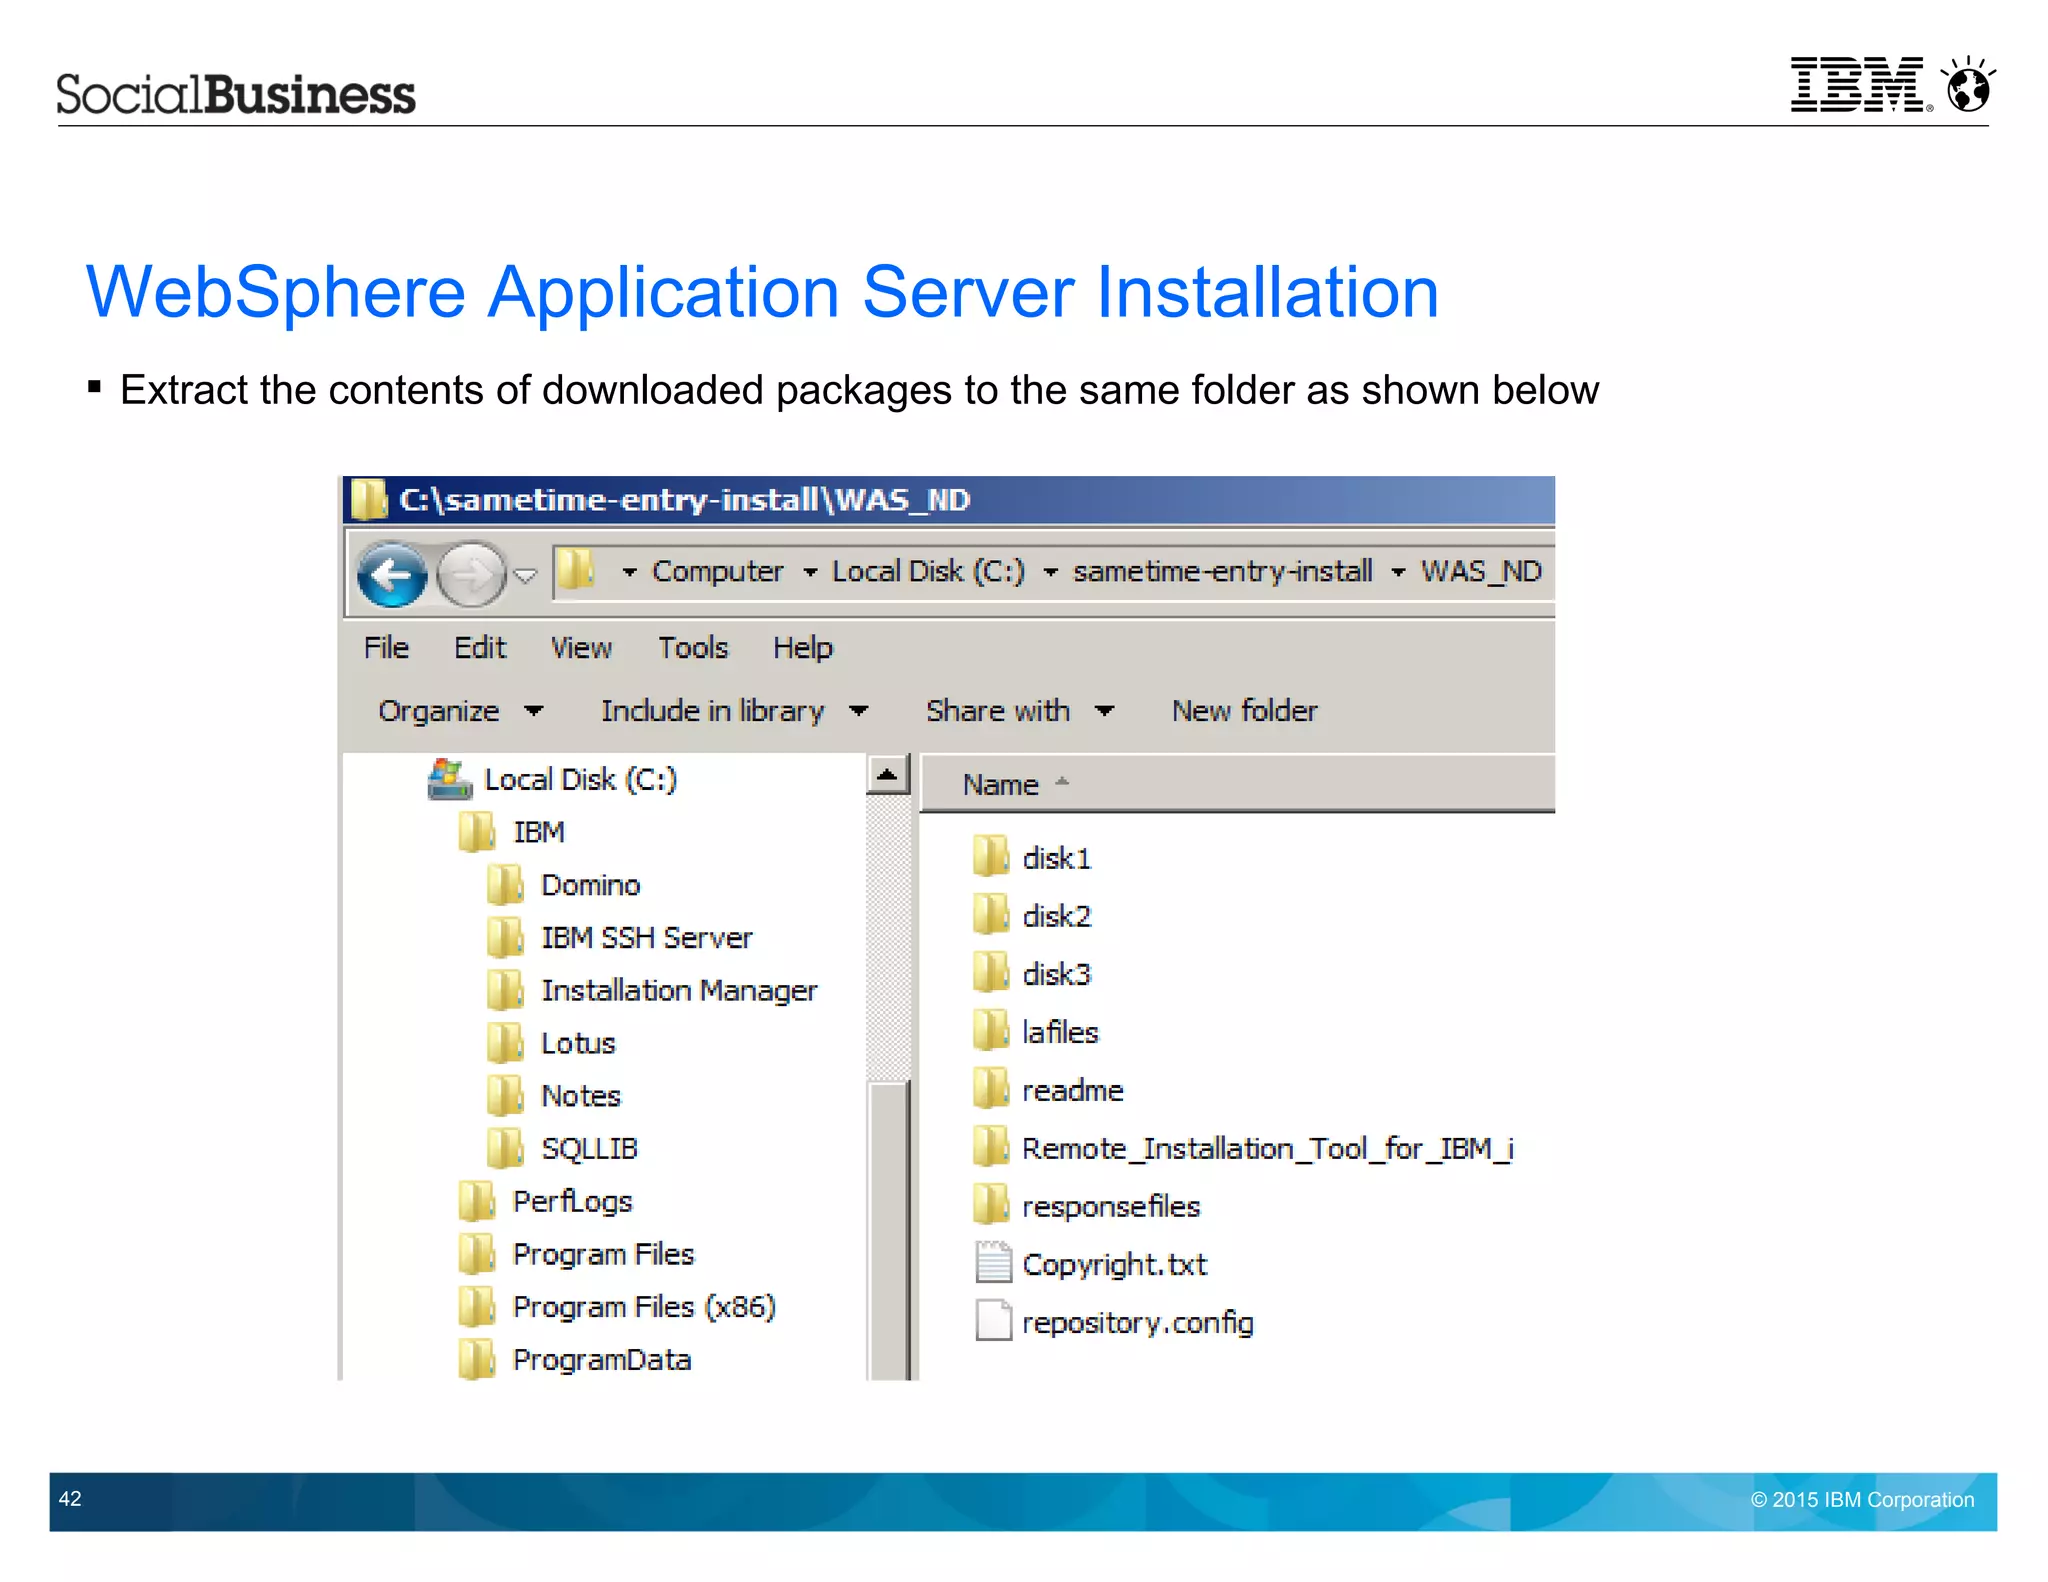This screenshot has height=1582, width=2048.
Task: Open dropdown arrow before Computer breadcrumb
Action: (x=629, y=572)
